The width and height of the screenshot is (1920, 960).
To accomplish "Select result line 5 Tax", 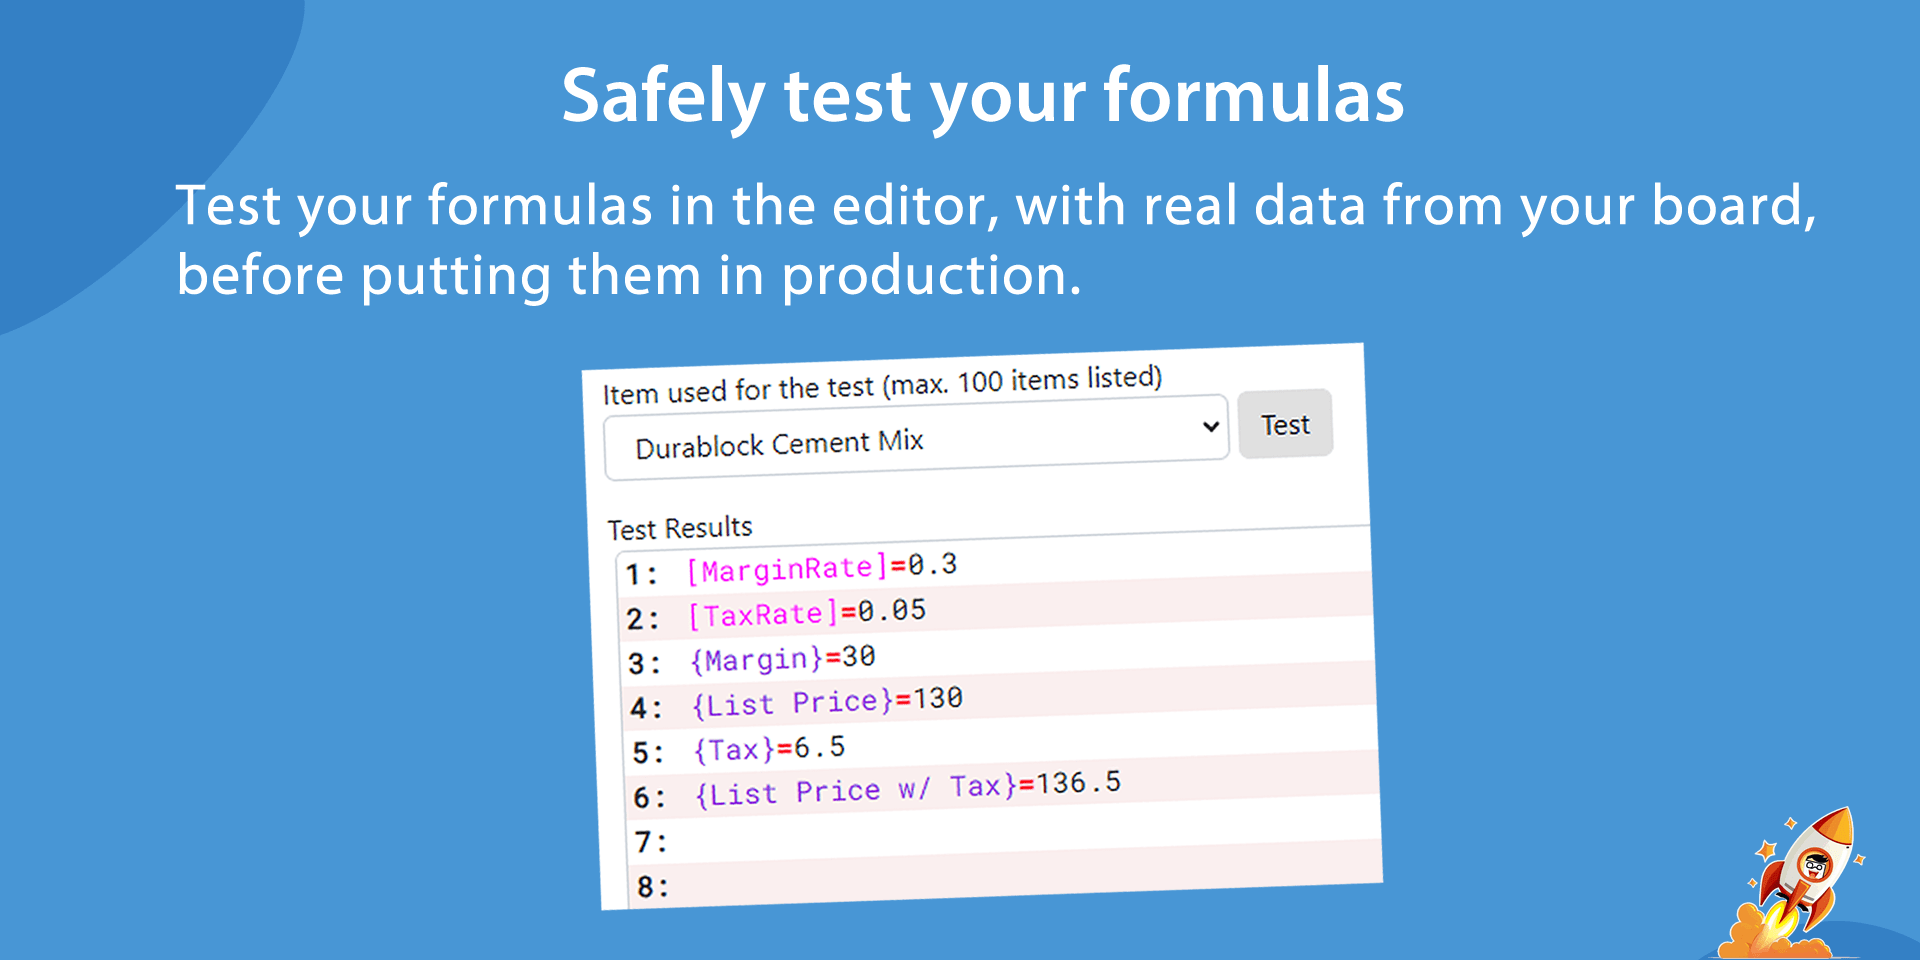I will pyautogui.click(x=1001, y=746).
